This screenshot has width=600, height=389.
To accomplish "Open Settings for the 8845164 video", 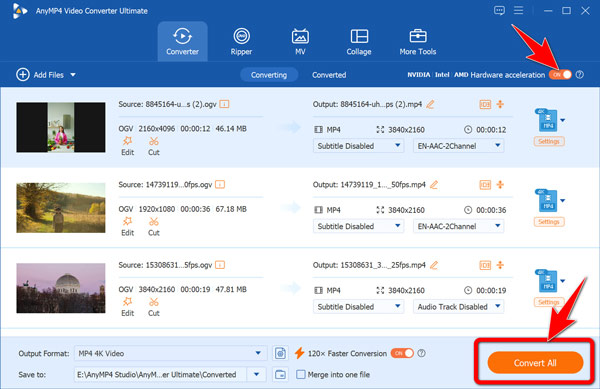I will click(x=549, y=142).
